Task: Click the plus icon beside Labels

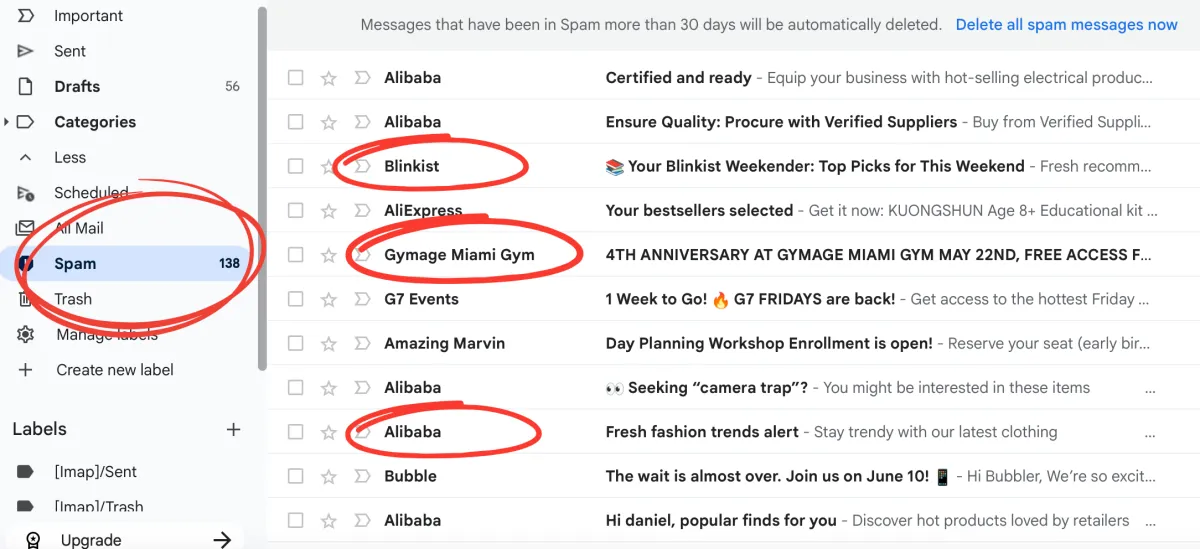Action: click(x=233, y=429)
